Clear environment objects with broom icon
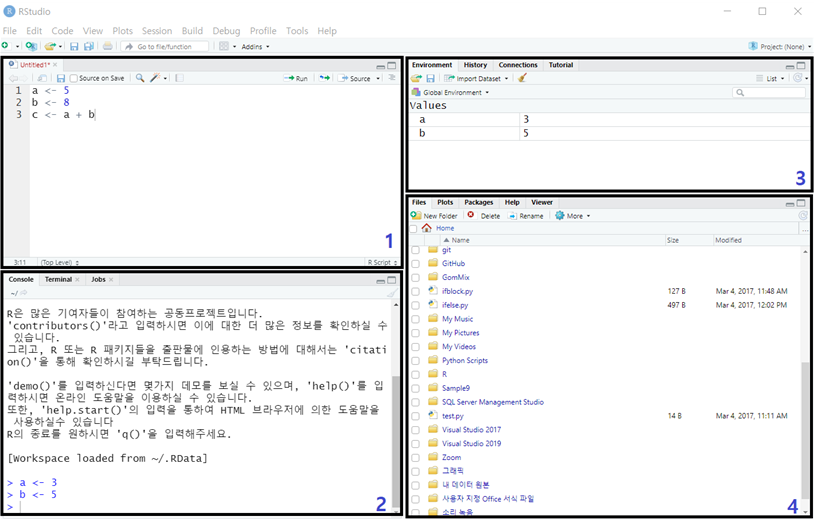 point(523,78)
